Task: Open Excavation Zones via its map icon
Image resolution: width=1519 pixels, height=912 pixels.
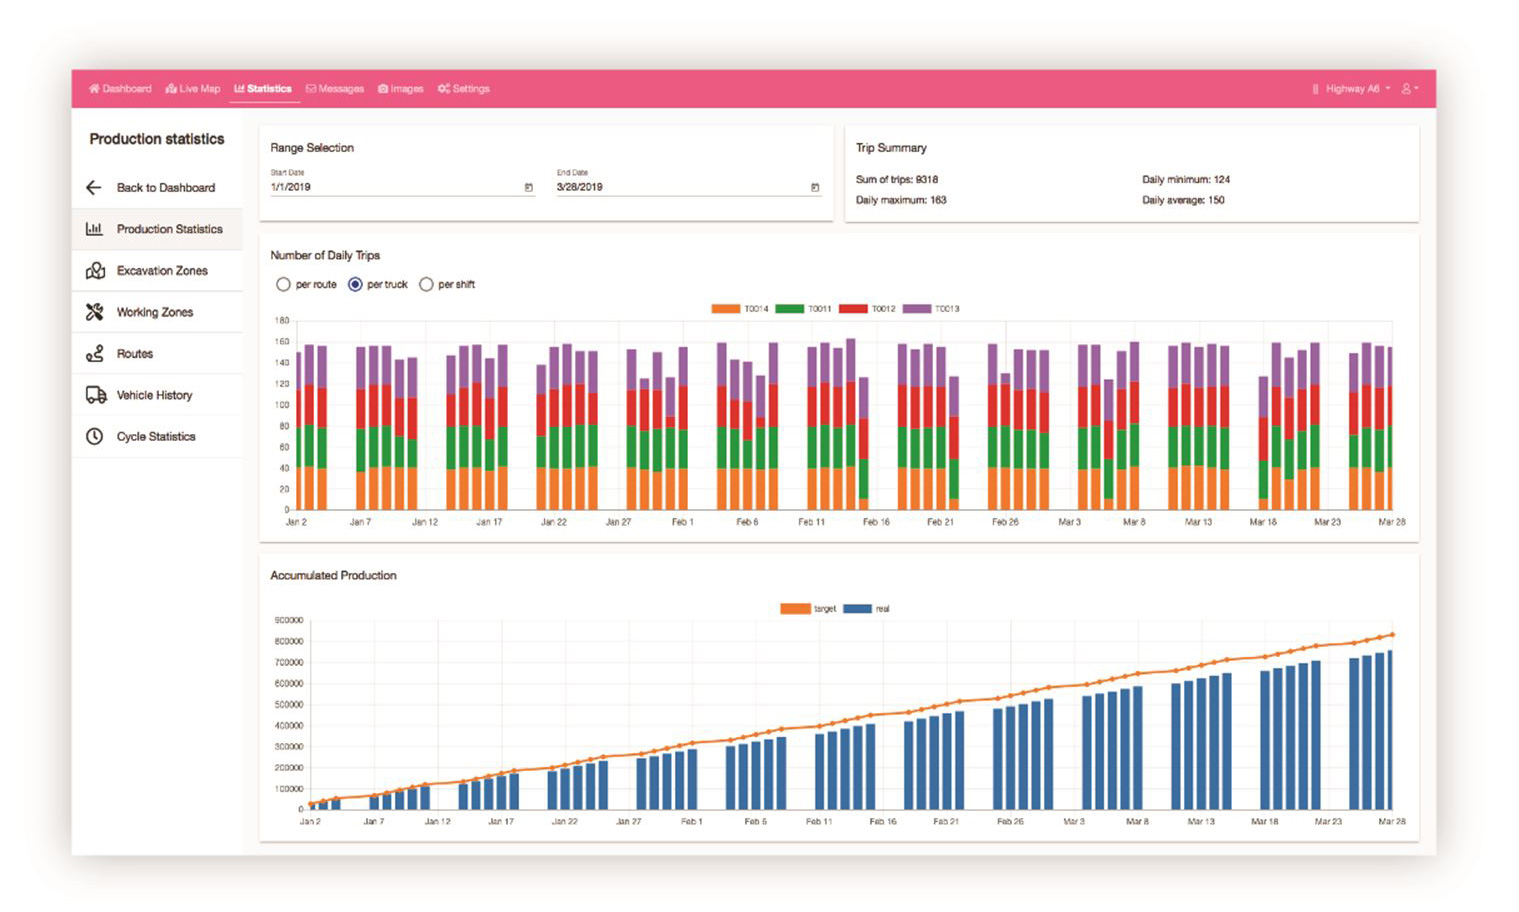Action: (x=95, y=271)
